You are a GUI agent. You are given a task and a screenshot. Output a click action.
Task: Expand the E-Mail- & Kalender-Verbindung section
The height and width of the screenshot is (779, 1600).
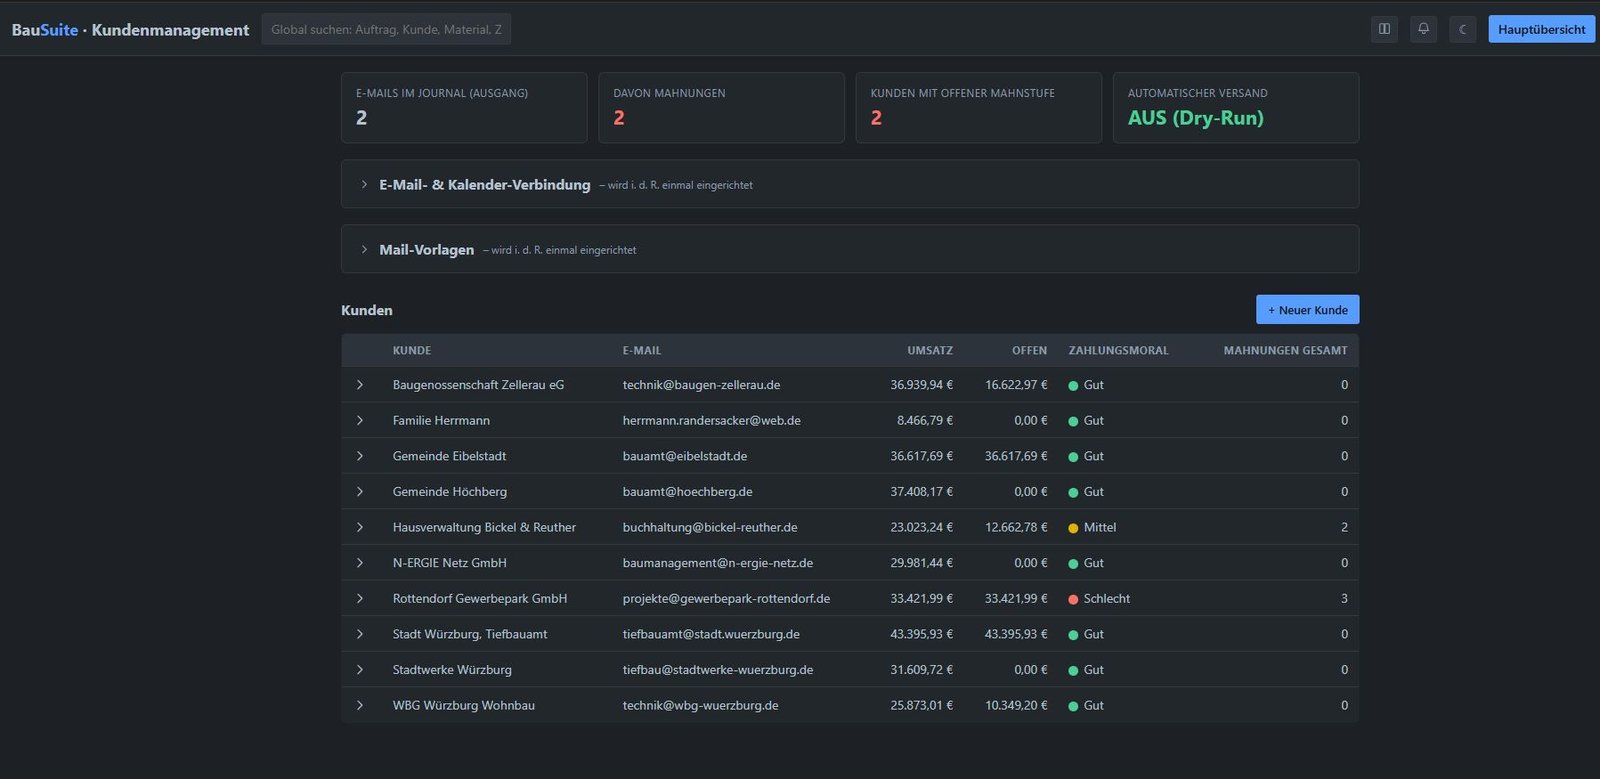[849, 184]
